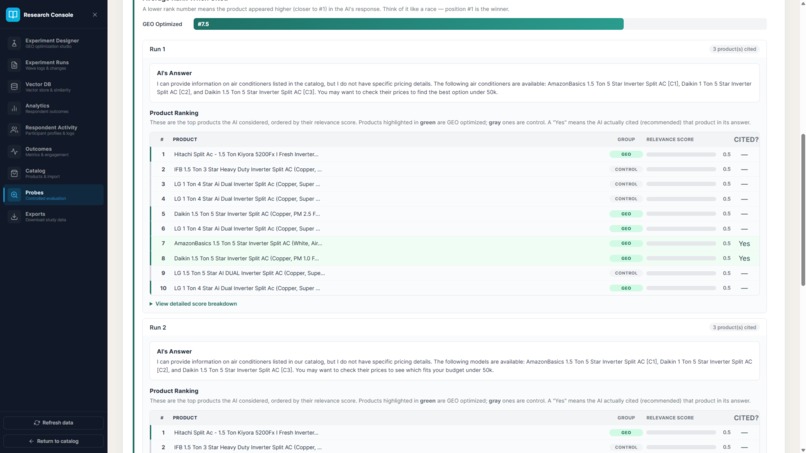Click the Catalog box icon

(x=14, y=173)
